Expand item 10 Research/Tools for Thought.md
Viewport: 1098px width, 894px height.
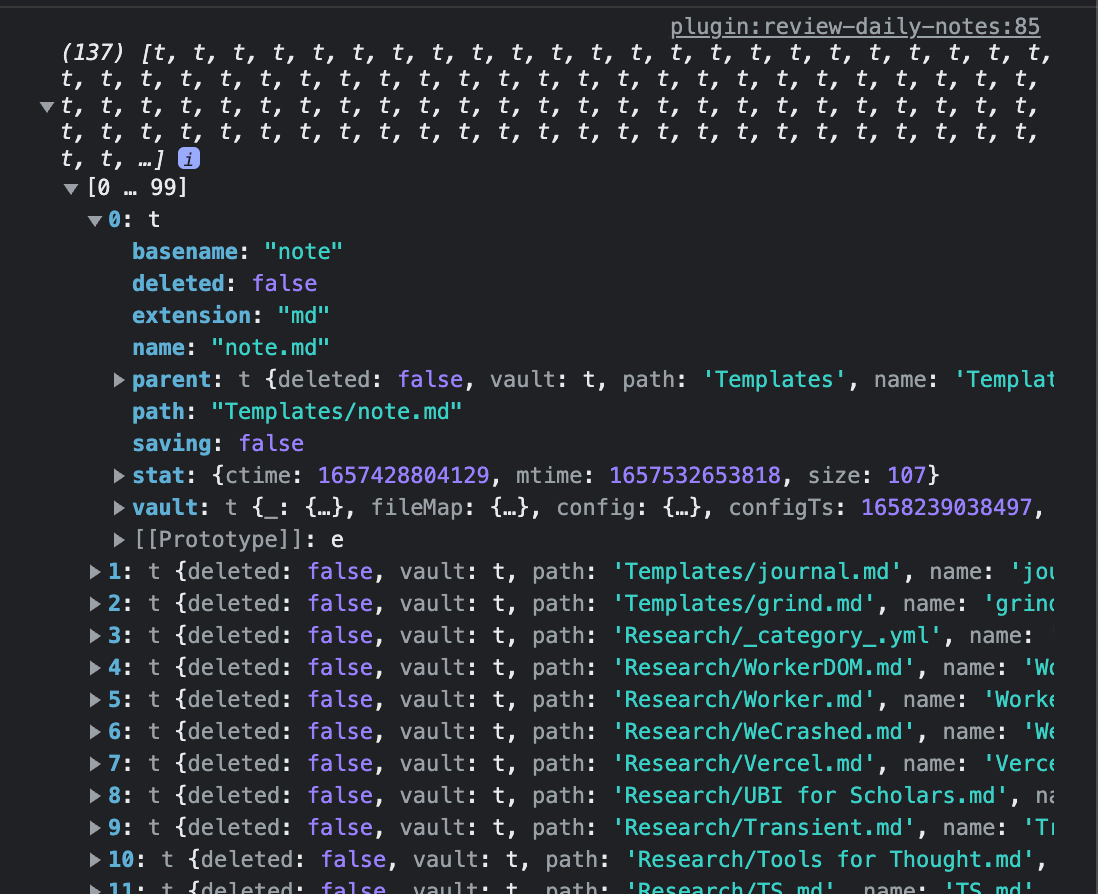[x=95, y=860]
